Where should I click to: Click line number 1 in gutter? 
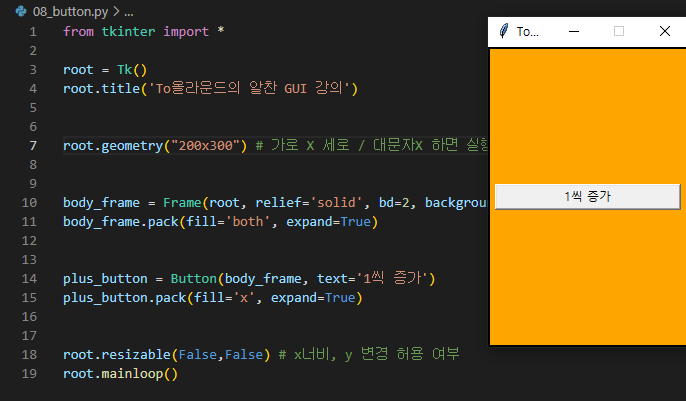point(33,31)
